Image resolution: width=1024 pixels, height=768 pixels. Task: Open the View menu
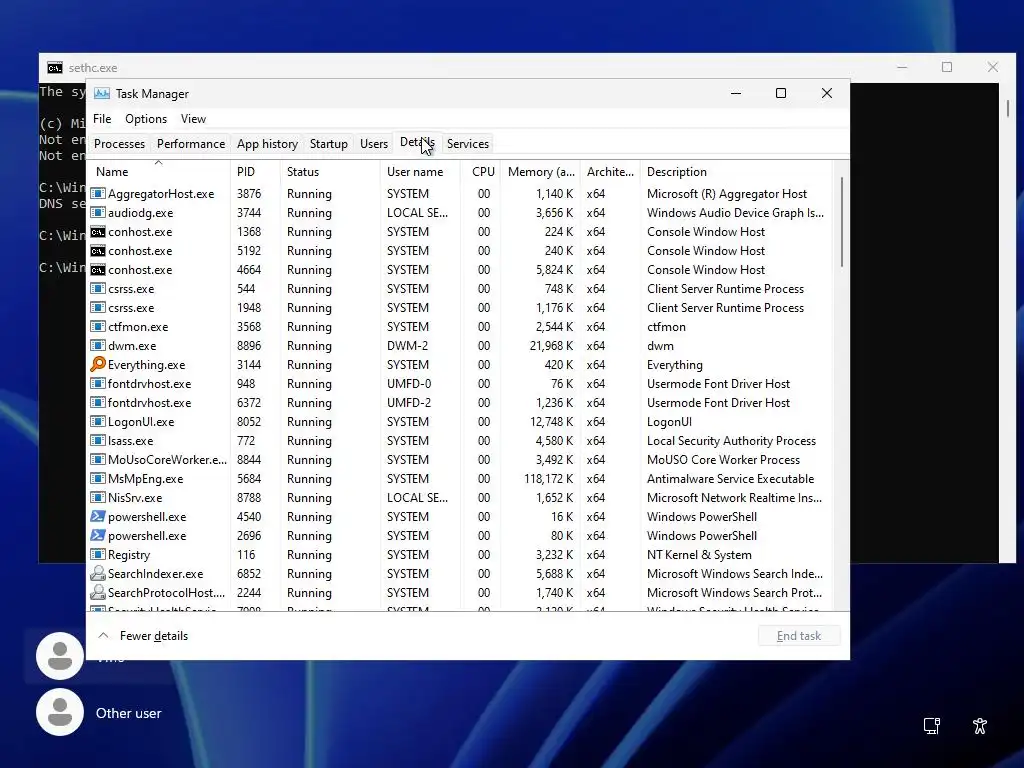pyautogui.click(x=193, y=119)
